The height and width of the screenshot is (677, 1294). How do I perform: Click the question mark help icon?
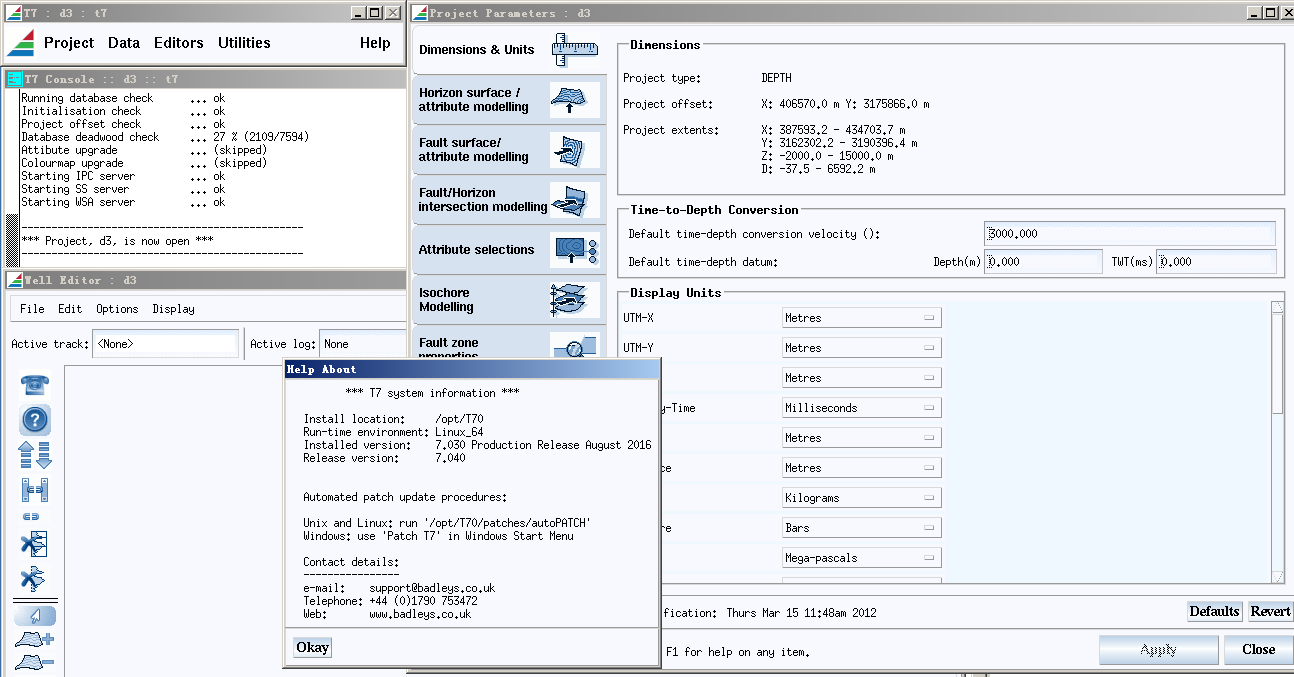coord(35,420)
